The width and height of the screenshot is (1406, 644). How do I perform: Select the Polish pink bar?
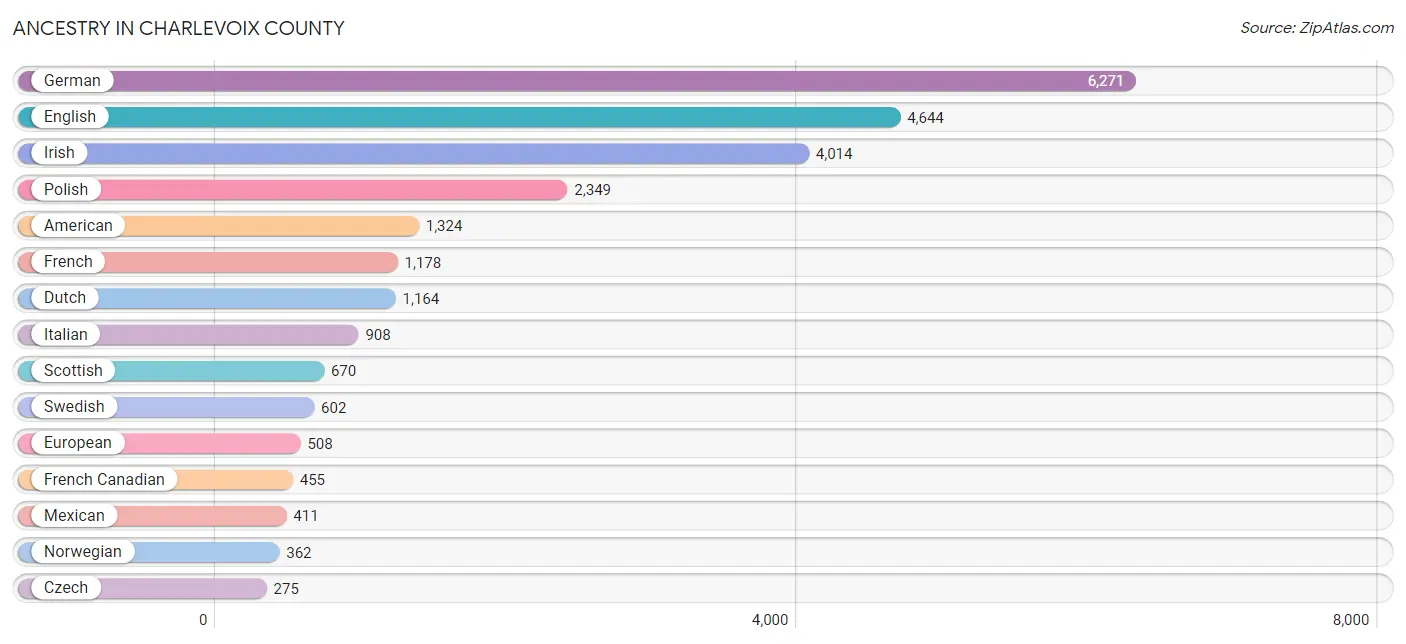click(292, 190)
